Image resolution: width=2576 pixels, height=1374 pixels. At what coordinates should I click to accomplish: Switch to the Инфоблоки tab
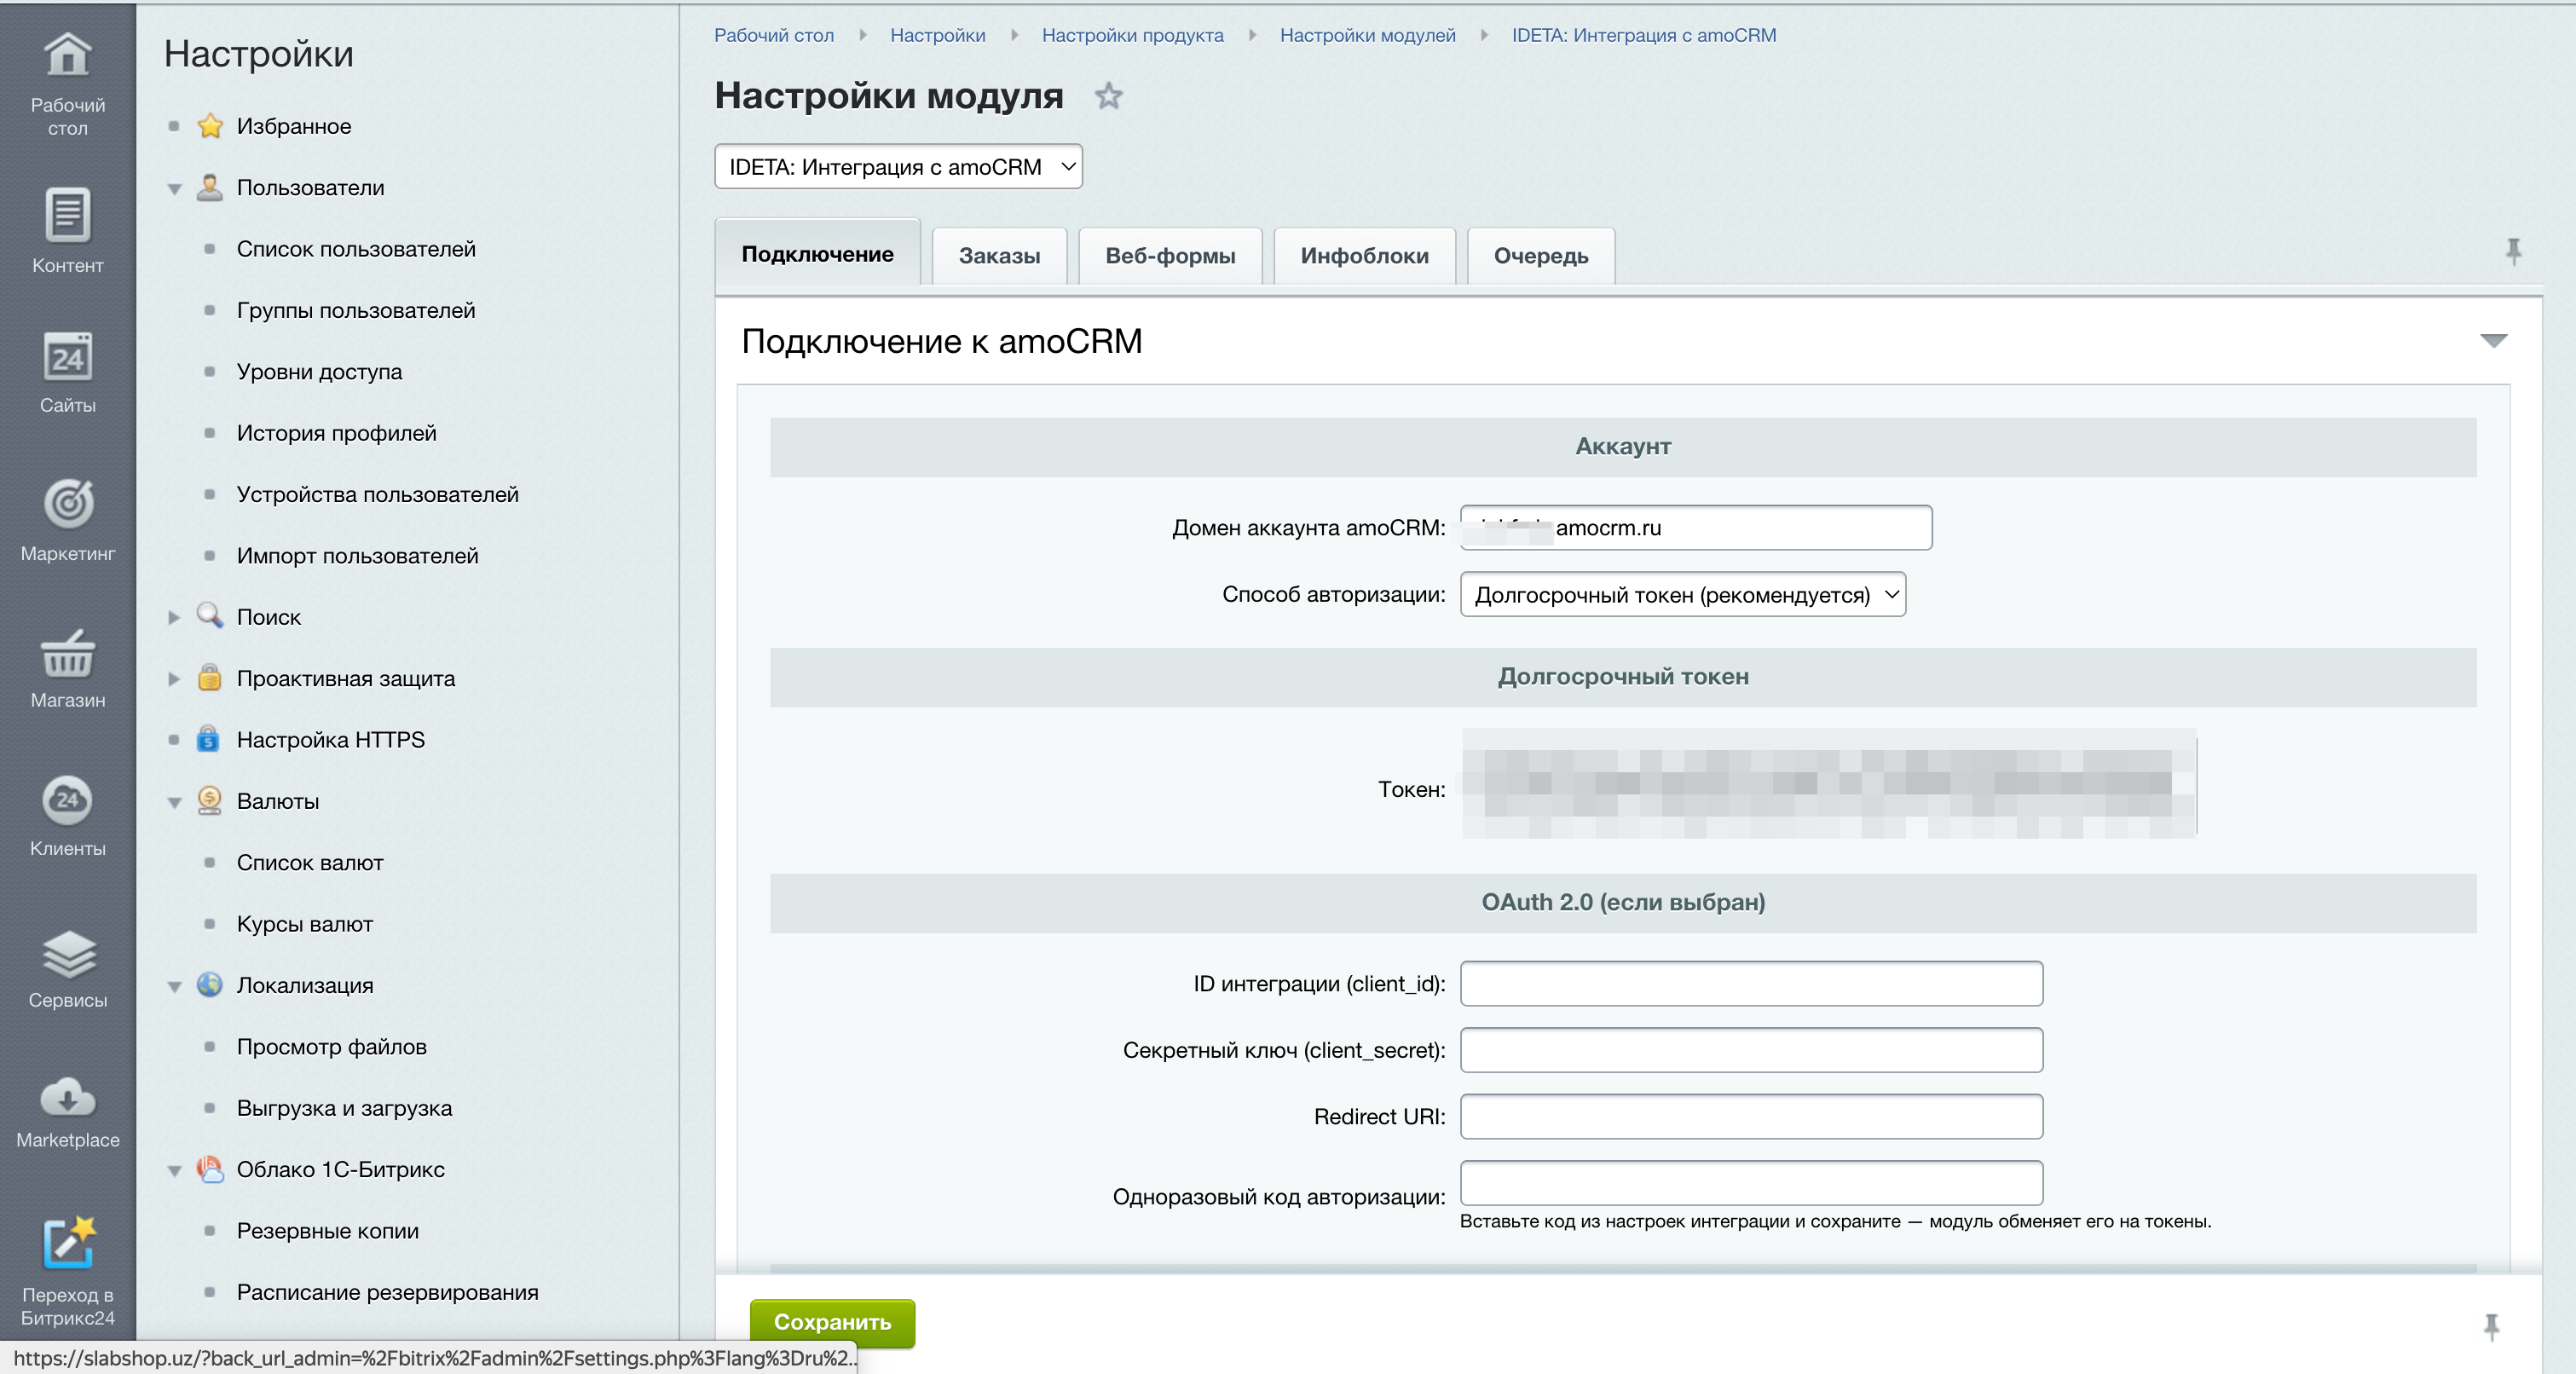point(1364,256)
